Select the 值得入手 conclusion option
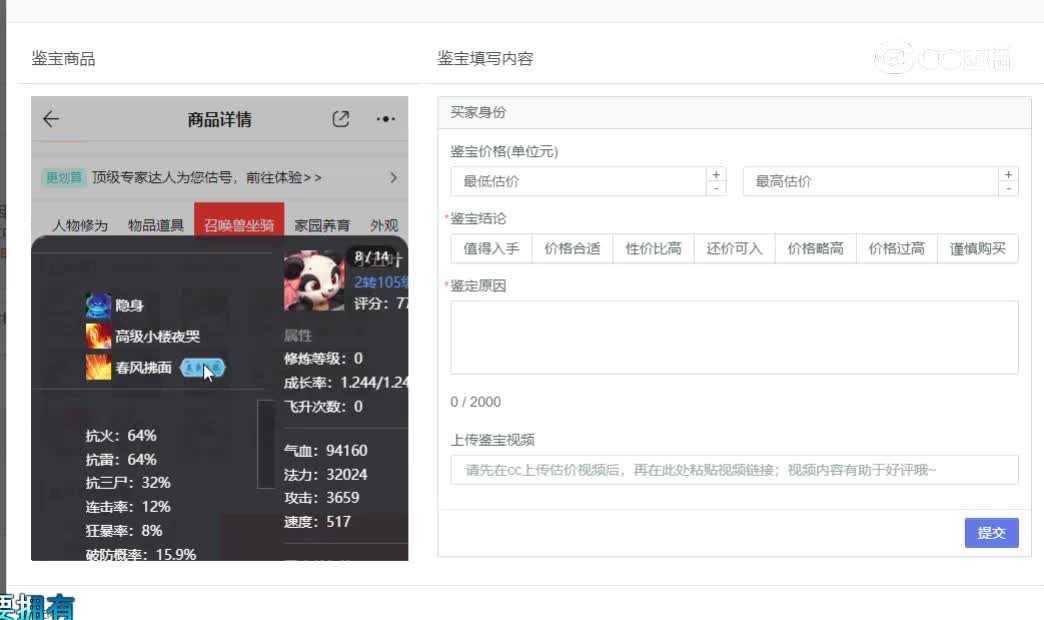Screen dimensions: 1044x620 coord(490,248)
